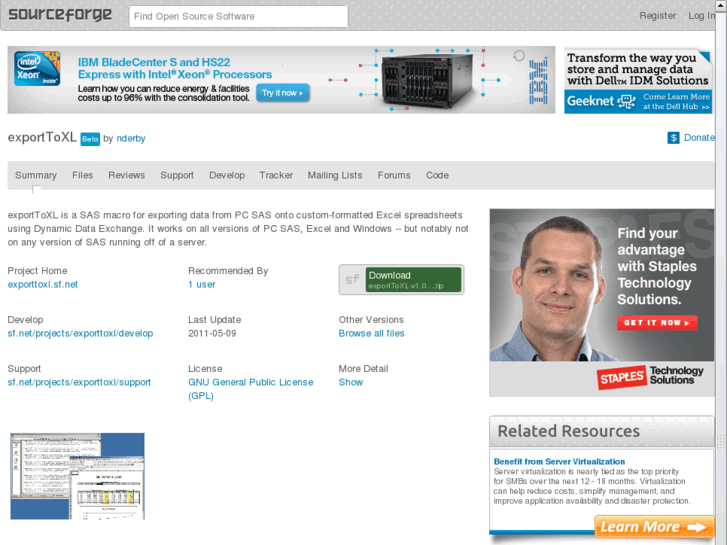Open the GNU General Public License link
Image resolution: width=727 pixels, height=545 pixels.
click(251, 389)
